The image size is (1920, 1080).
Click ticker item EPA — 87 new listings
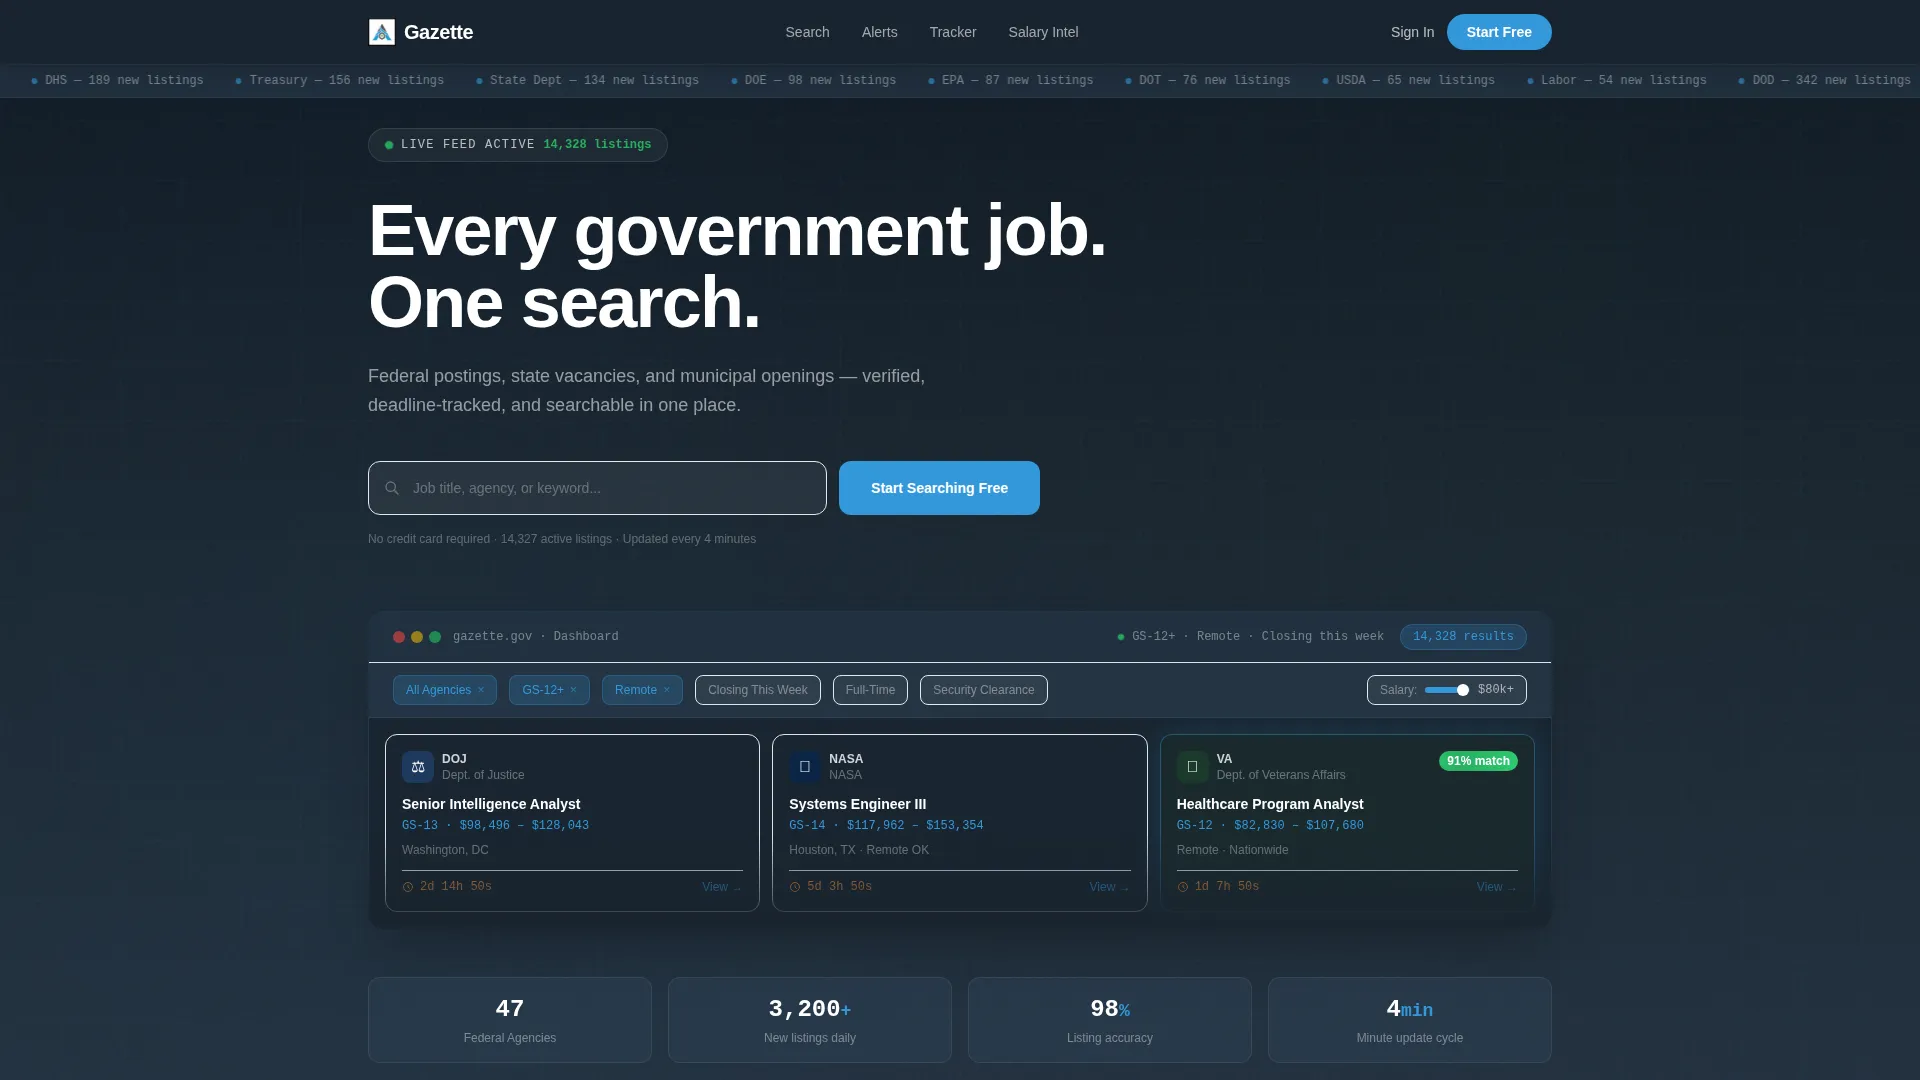(1010, 80)
